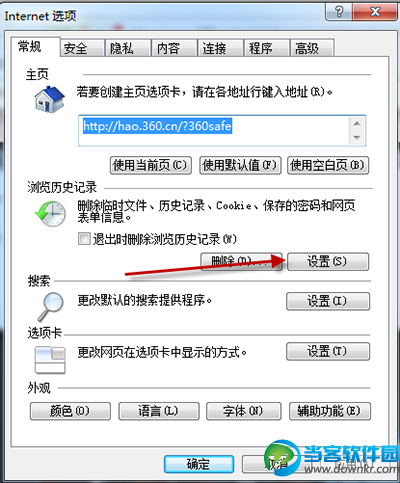Open browsing history 设置(S) button
Viewport: 400px width, 483px height.
[328, 261]
